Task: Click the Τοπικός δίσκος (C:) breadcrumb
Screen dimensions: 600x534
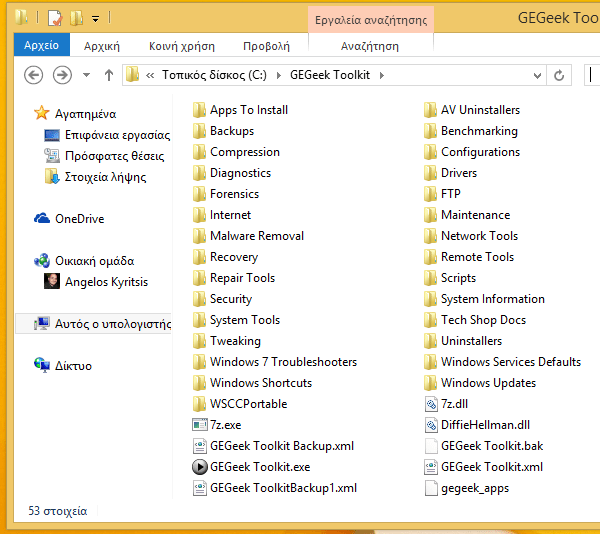Action: pos(214,75)
